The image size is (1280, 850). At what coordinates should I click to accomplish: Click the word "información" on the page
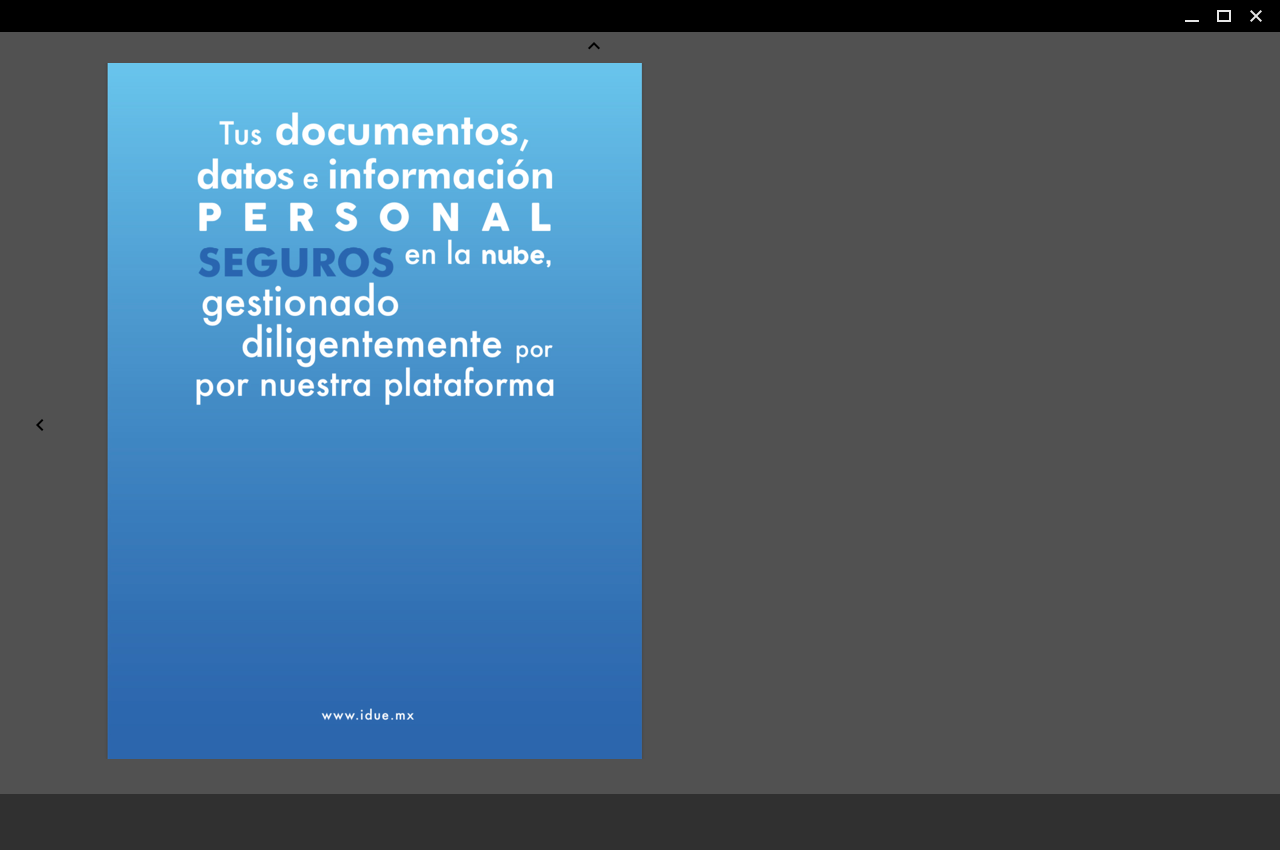(x=440, y=176)
